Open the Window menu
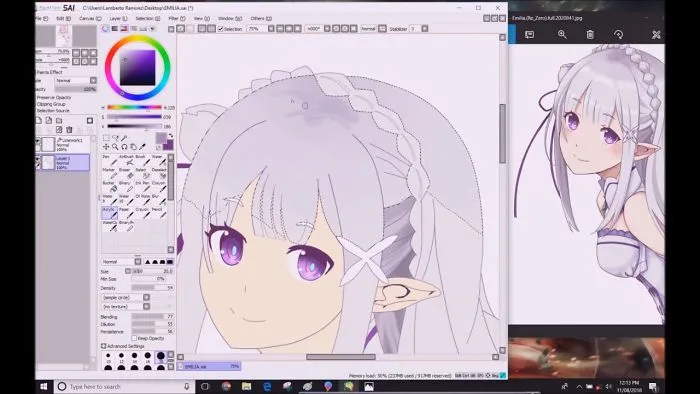Viewport: 700px width, 394px height. (230, 18)
